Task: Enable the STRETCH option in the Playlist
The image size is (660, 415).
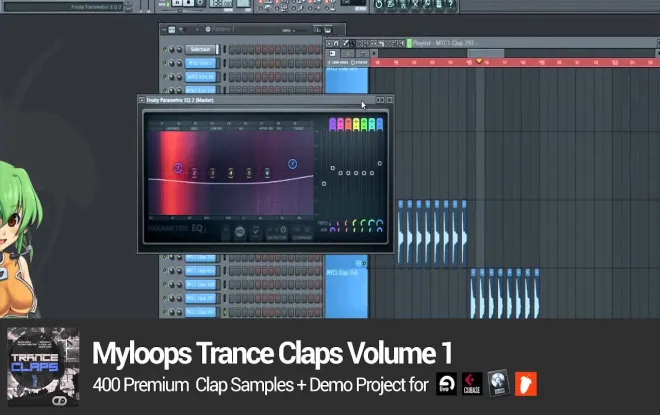Action: (x=359, y=62)
